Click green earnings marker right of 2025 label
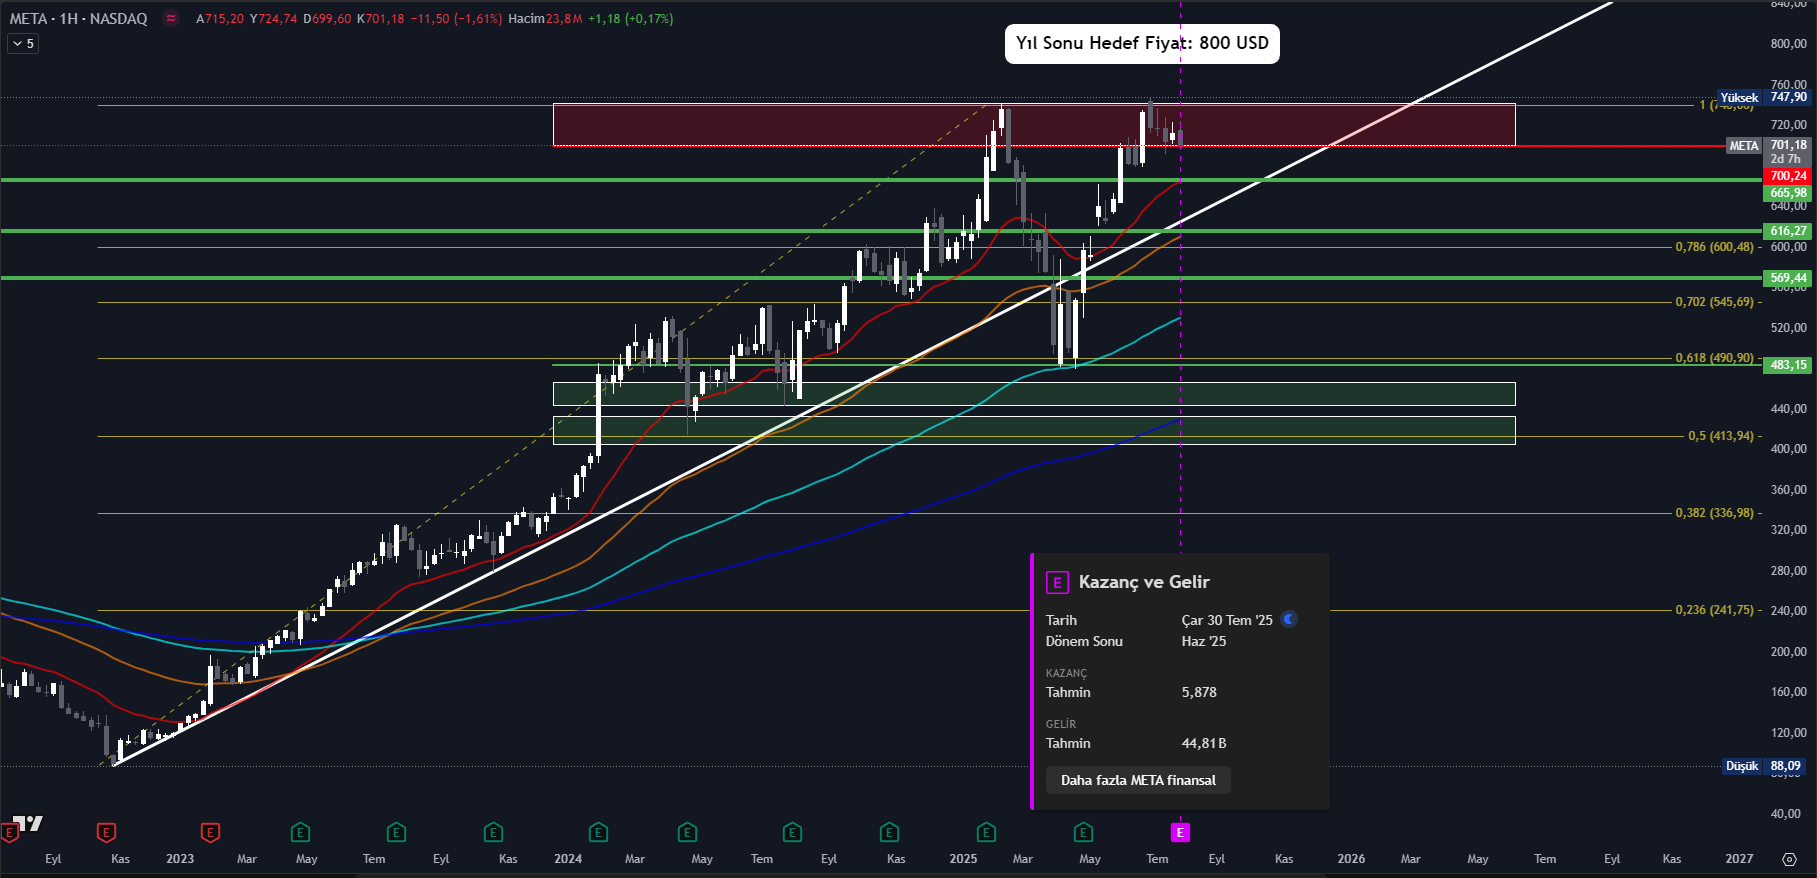The height and width of the screenshot is (878, 1817). pos(986,832)
